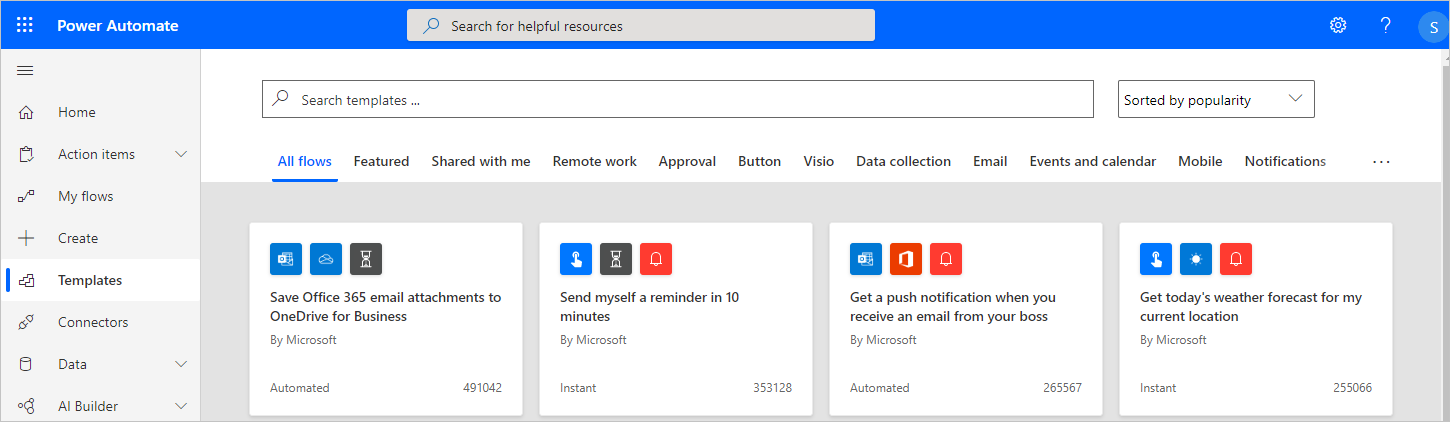The image size is (1450, 422).
Task: Click the Office icon on push notification card
Action: tap(906, 259)
